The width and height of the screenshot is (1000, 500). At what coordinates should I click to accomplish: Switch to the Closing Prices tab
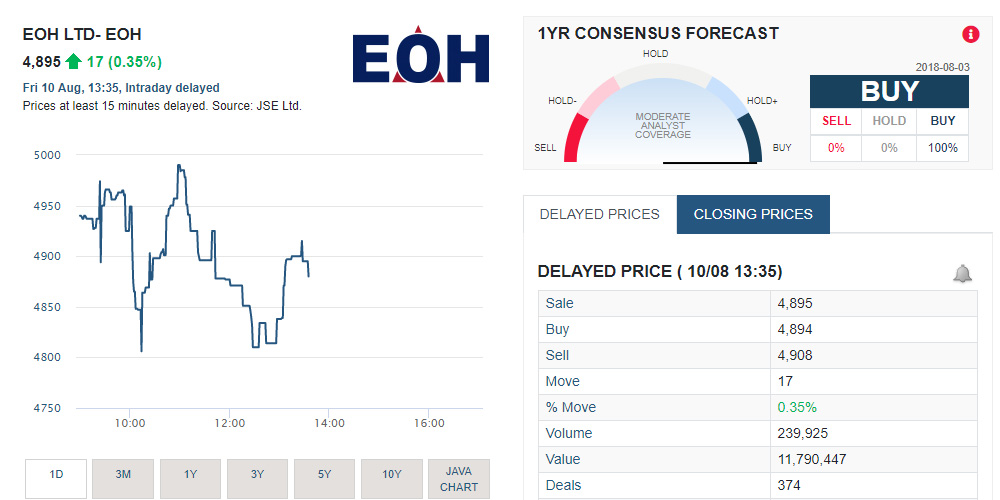pos(753,214)
